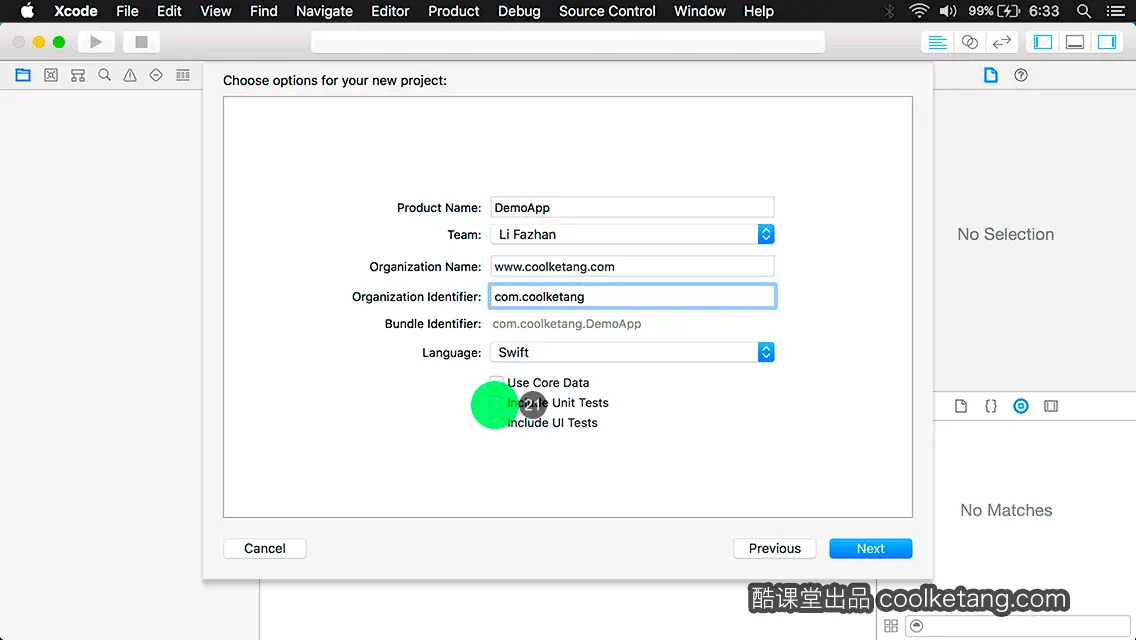This screenshot has width=1136, height=640.
Task: Open the Find navigator magnifier icon
Action: click(104, 75)
